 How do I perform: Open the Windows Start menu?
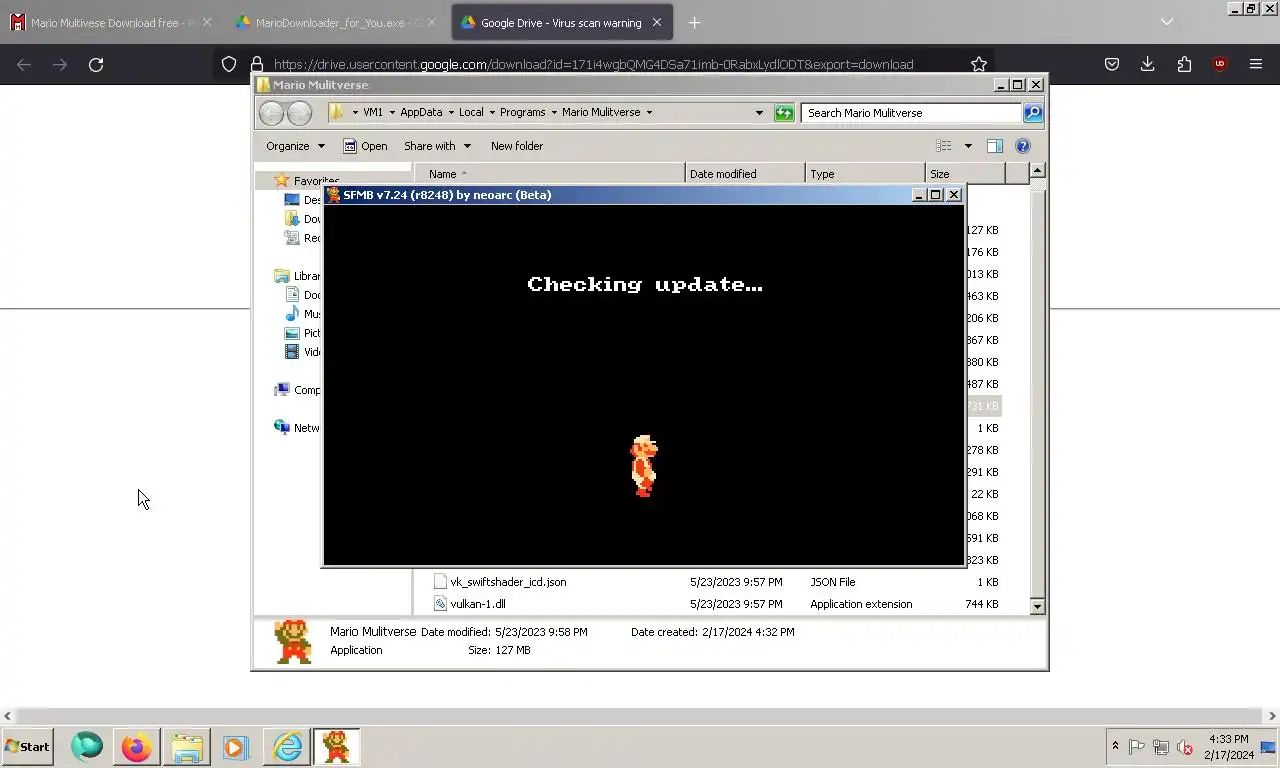(x=27, y=747)
